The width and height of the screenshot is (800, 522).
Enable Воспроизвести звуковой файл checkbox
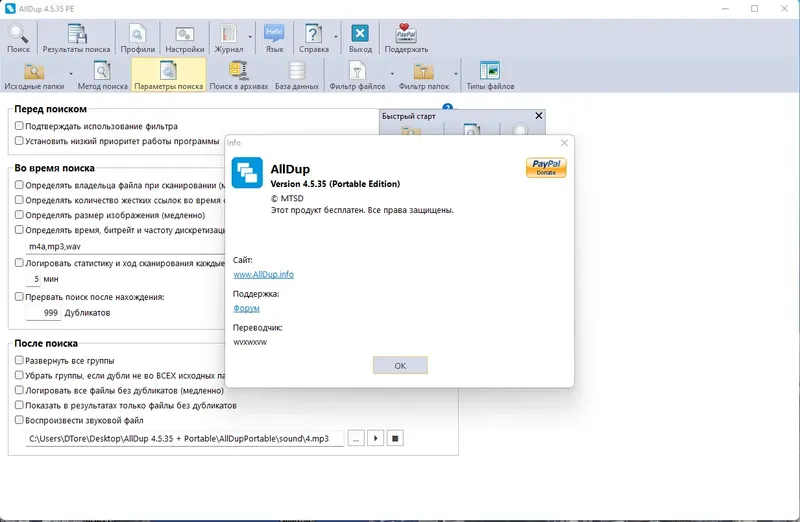pos(19,420)
